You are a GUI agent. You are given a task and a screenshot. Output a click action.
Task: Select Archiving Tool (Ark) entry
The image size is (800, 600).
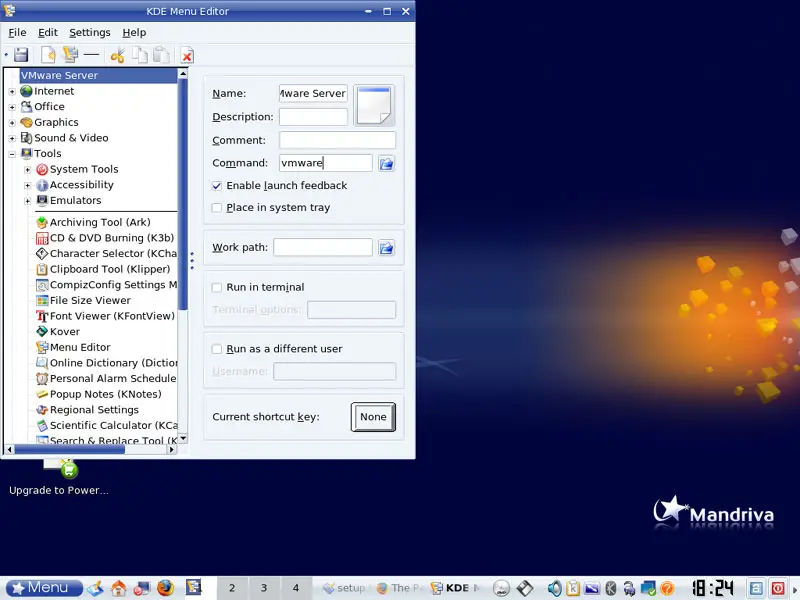point(93,222)
